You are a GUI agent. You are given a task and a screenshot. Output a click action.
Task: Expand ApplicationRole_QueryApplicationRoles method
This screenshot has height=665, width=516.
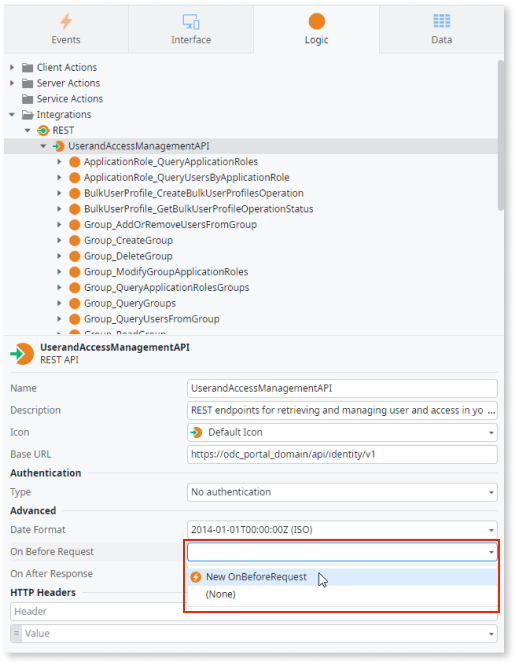59,162
